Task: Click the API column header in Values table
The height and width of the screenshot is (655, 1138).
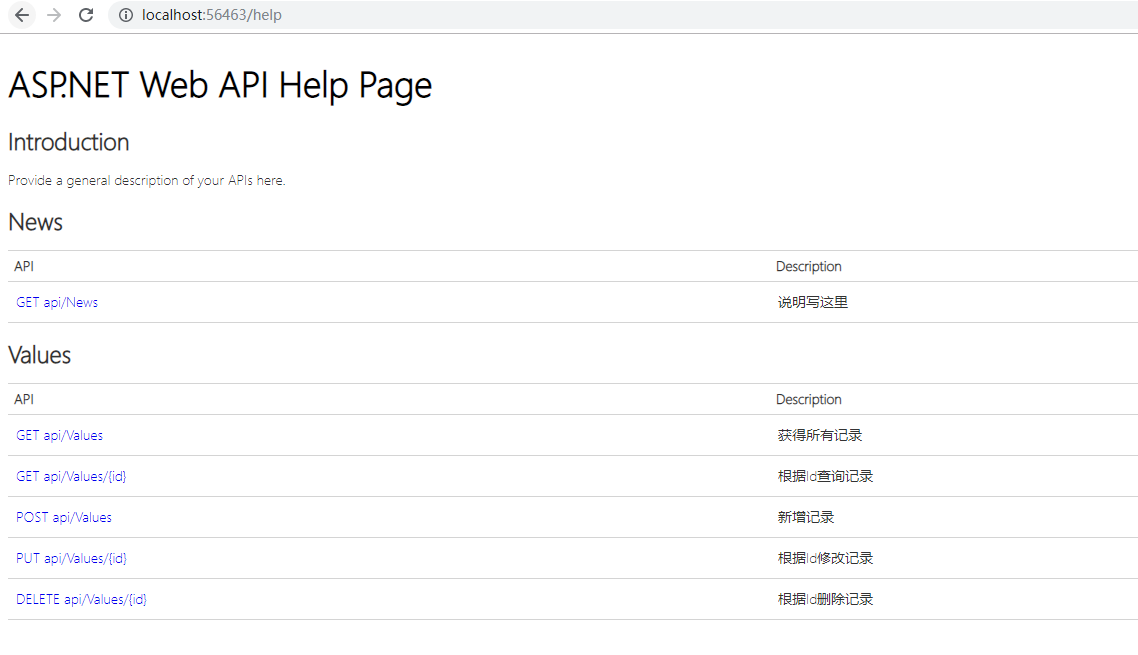Action: pyautogui.click(x=24, y=399)
